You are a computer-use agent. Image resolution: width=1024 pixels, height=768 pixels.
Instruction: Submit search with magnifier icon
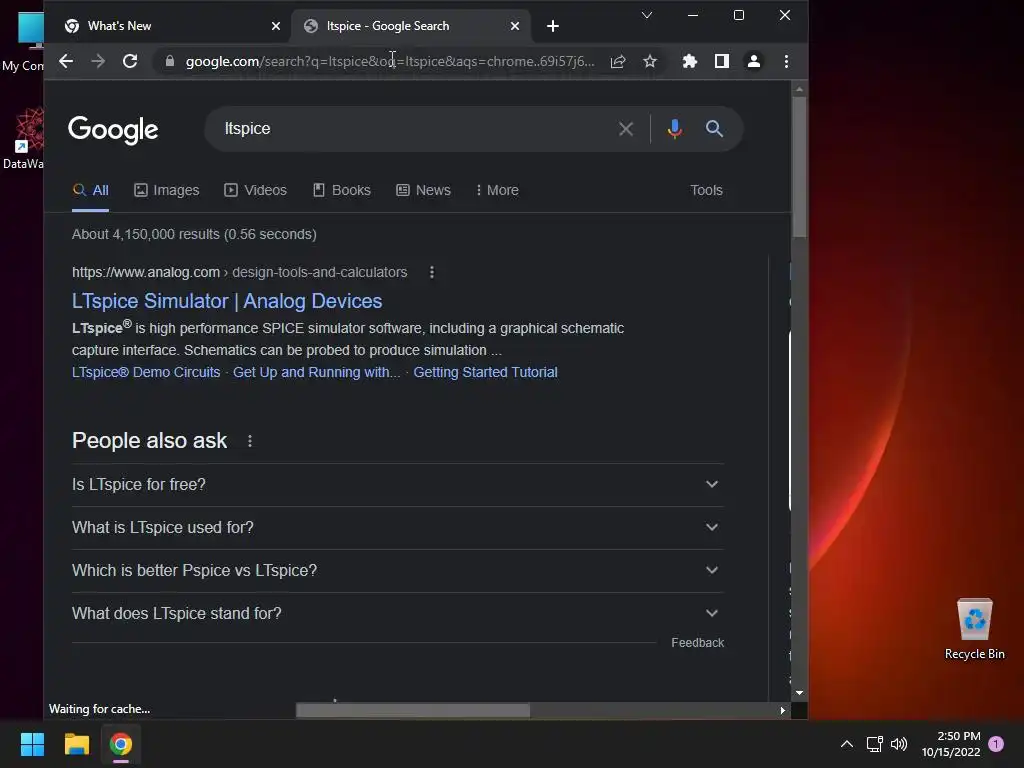click(714, 129)
